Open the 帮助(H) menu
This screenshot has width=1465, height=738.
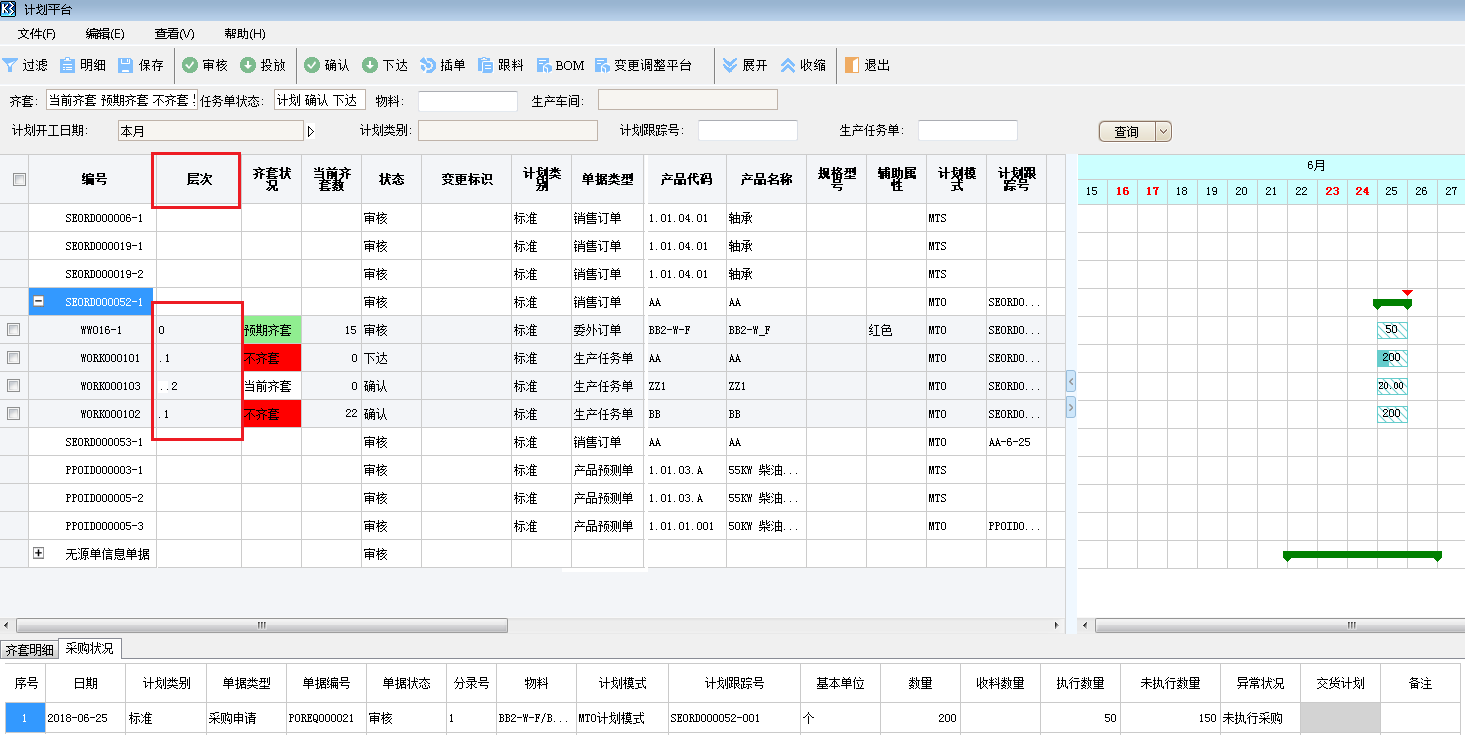[x=244, y=34]
